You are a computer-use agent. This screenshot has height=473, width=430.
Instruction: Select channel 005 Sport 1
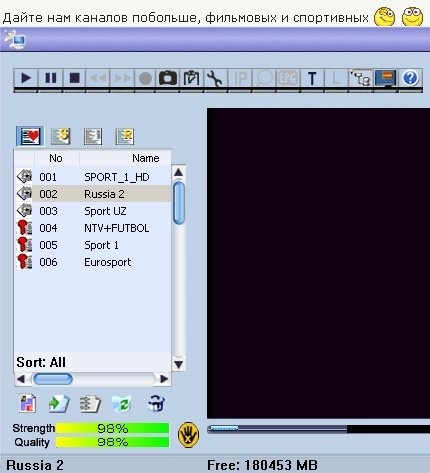click(x=93, y=245)
